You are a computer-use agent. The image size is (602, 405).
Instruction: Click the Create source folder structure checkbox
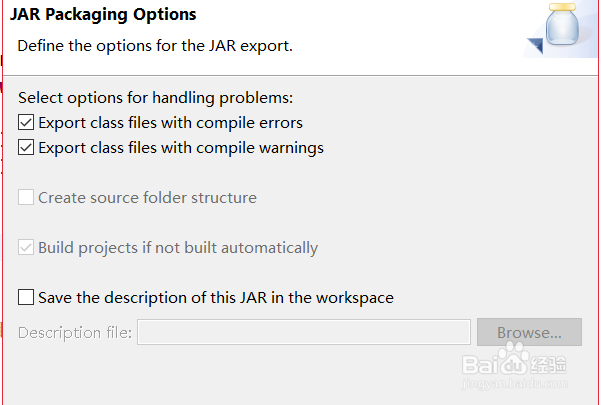(26, 197)
